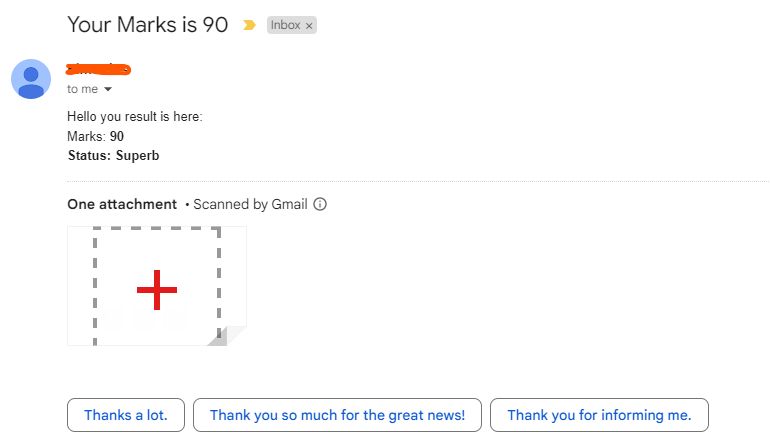Screen dimensions: 770x443
Task: Click the redacted sender name
Action: point(99,69)
